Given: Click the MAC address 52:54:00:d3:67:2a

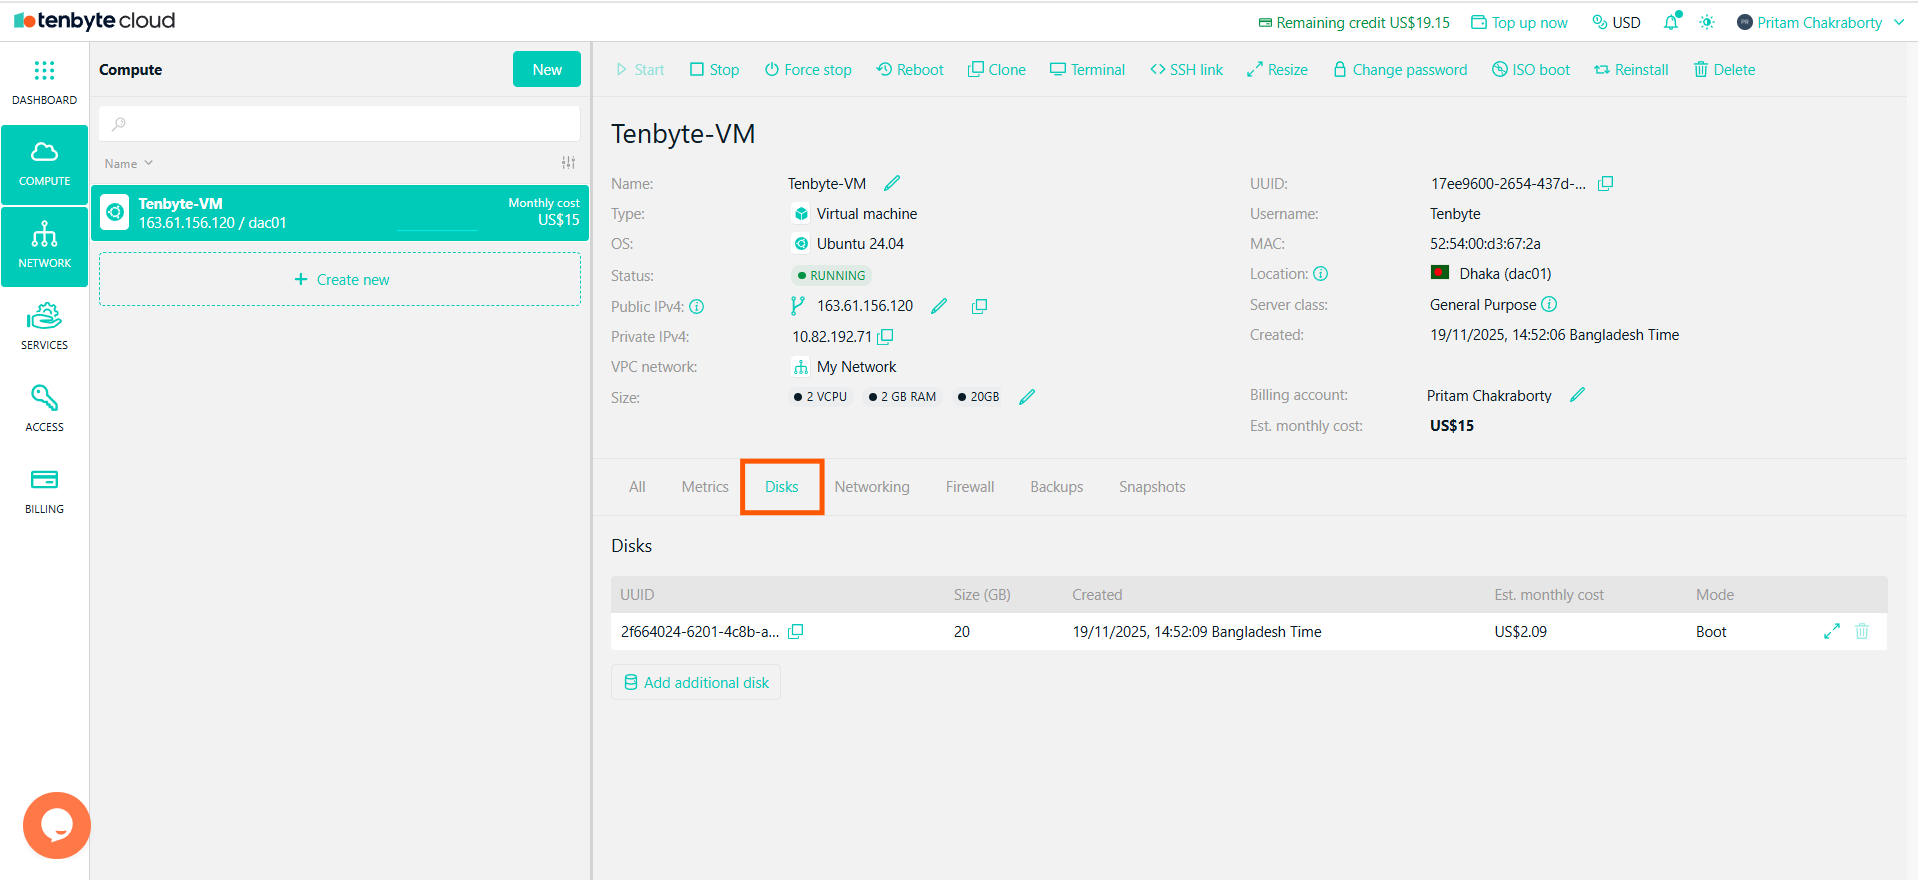Looking at the screenshot, I should [1485, 244].
